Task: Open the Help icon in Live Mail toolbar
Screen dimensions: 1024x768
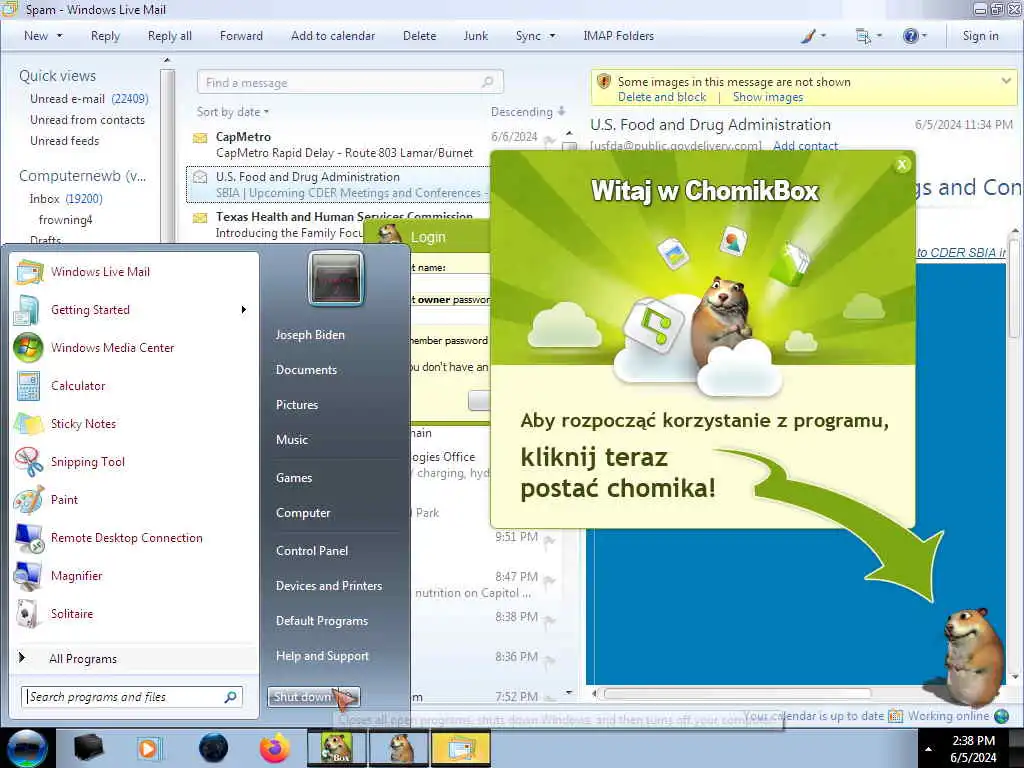Action: [910, 36]
